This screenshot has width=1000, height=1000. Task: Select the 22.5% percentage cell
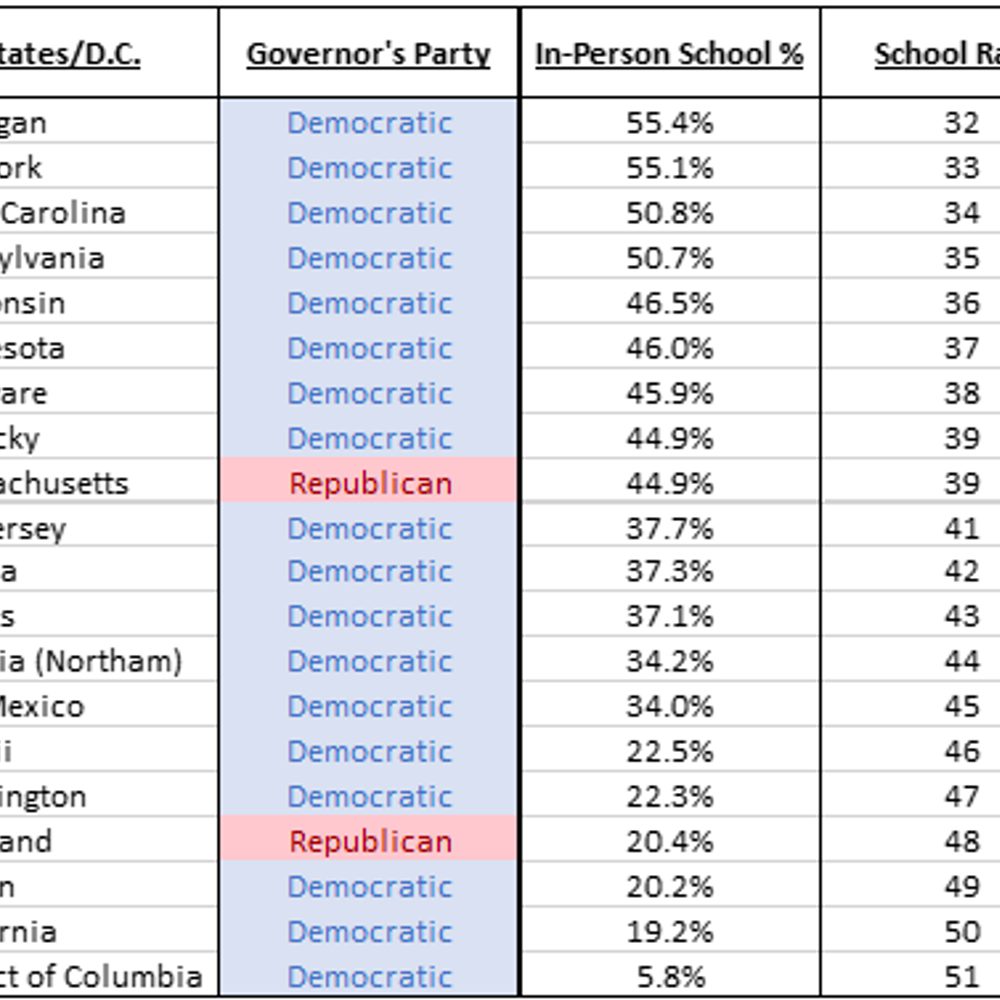coord(670,751)
